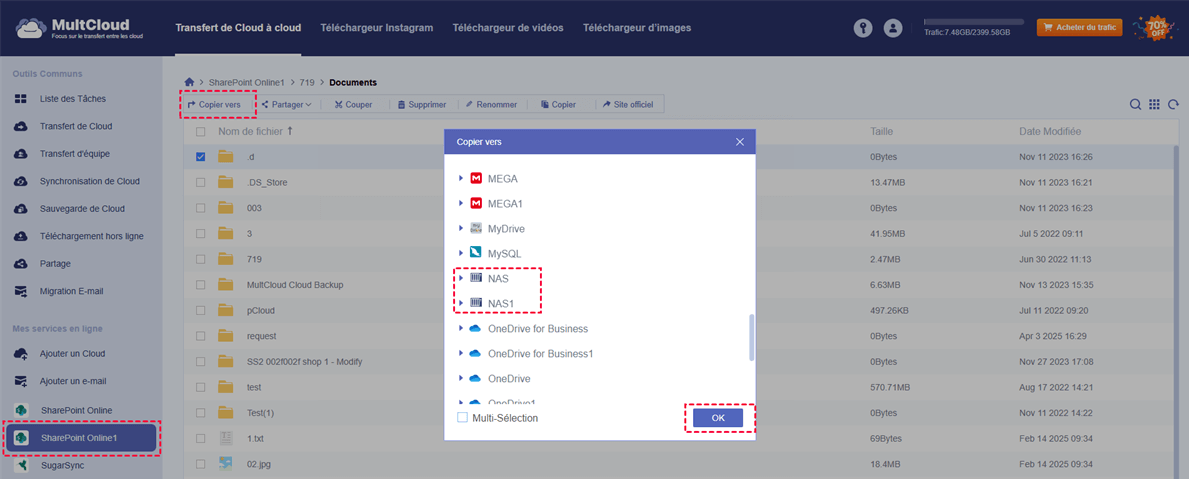Click Renommer toolbar button

coord(491,105)
